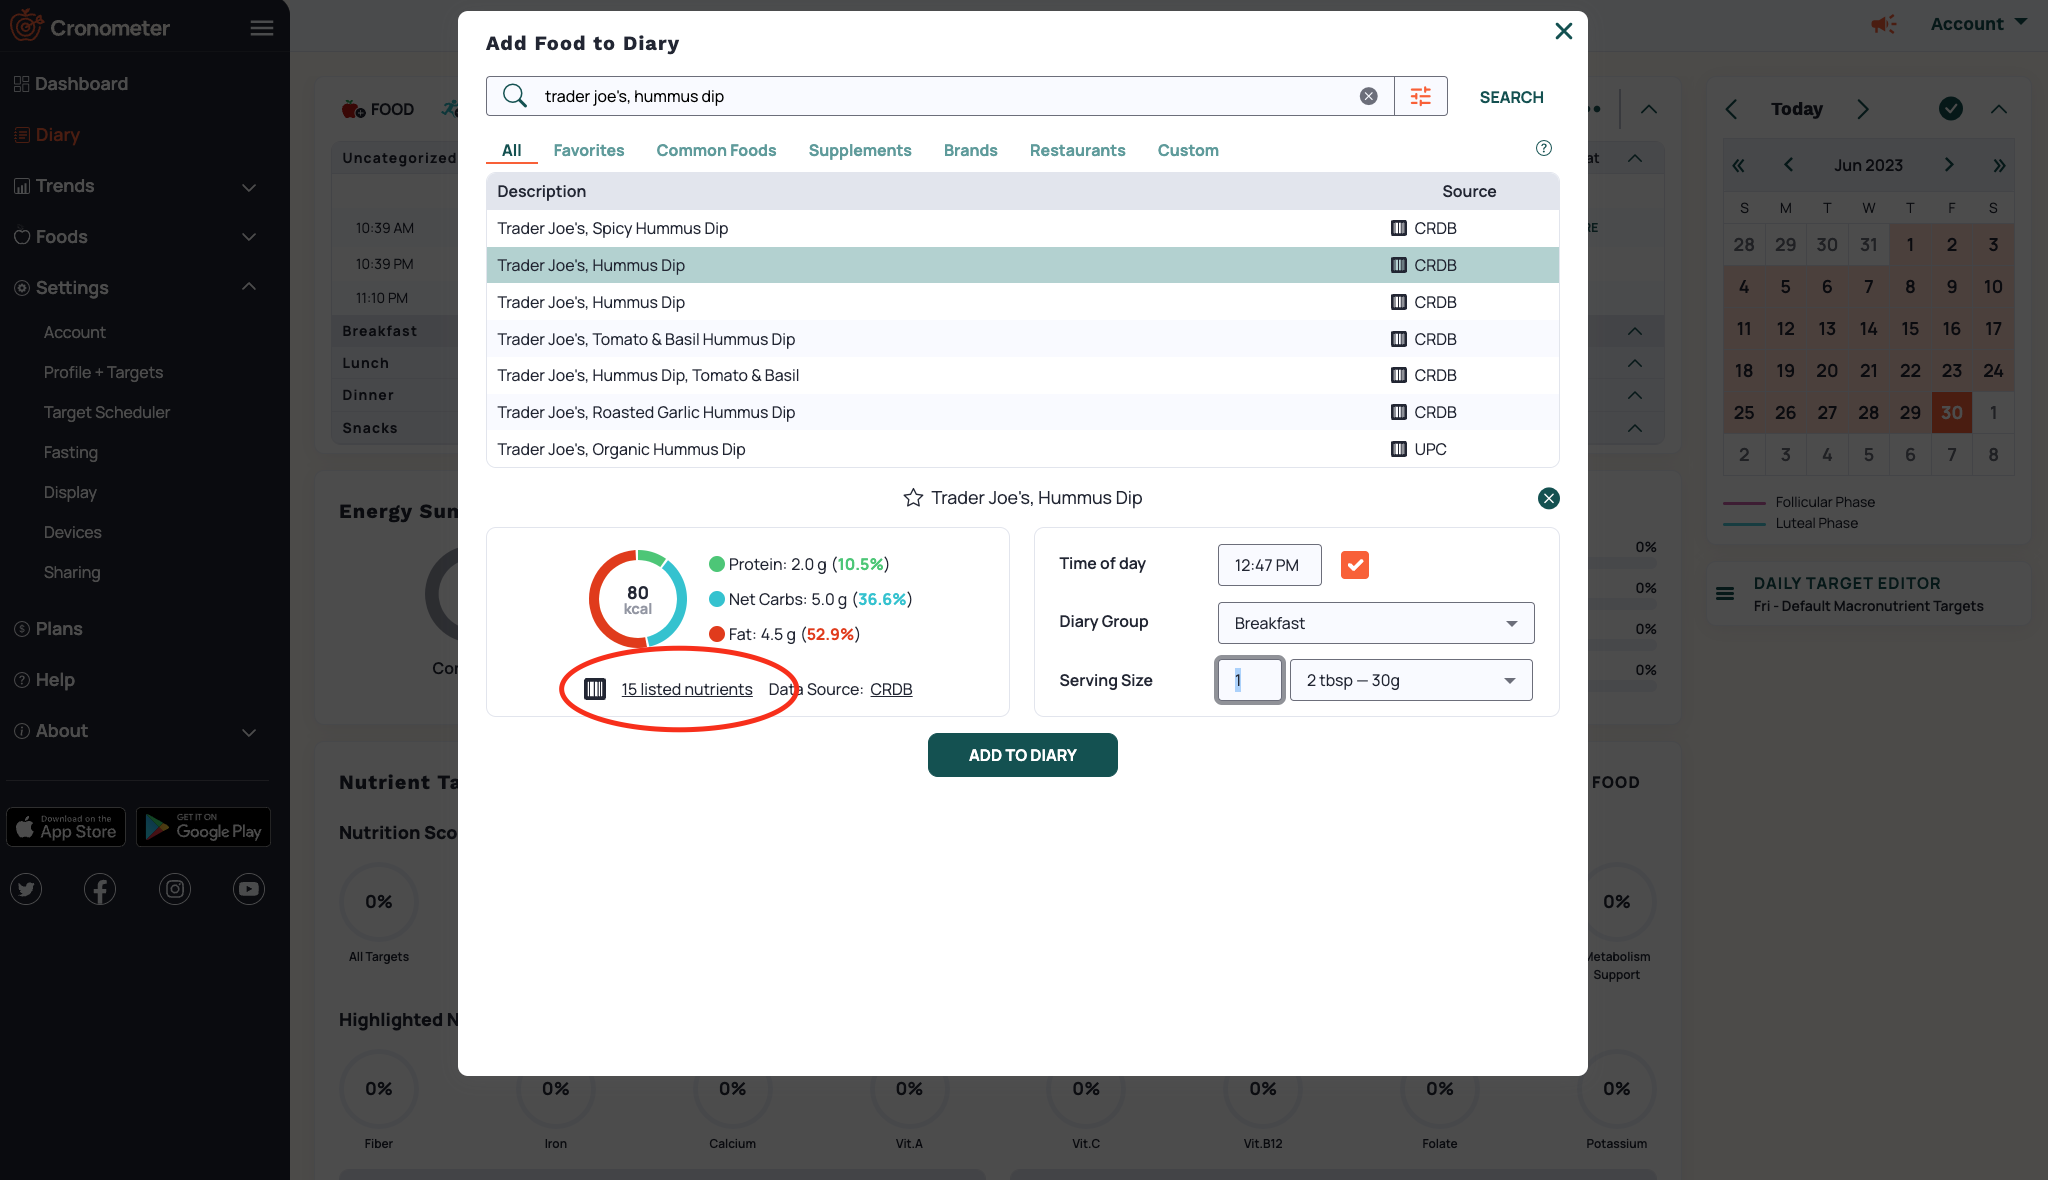Screen dimensions: 2048x1180
Task: Go to next month in calendar
Action: (x=1949, y=165)
